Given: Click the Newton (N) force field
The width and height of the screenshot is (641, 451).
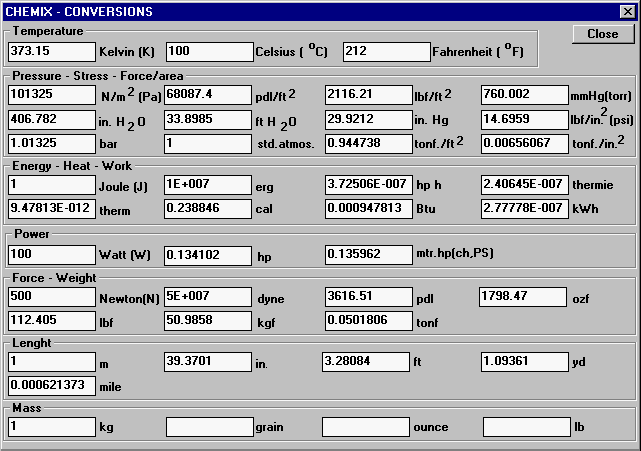Looking at the screenshot, I should [x=52, y=297].
